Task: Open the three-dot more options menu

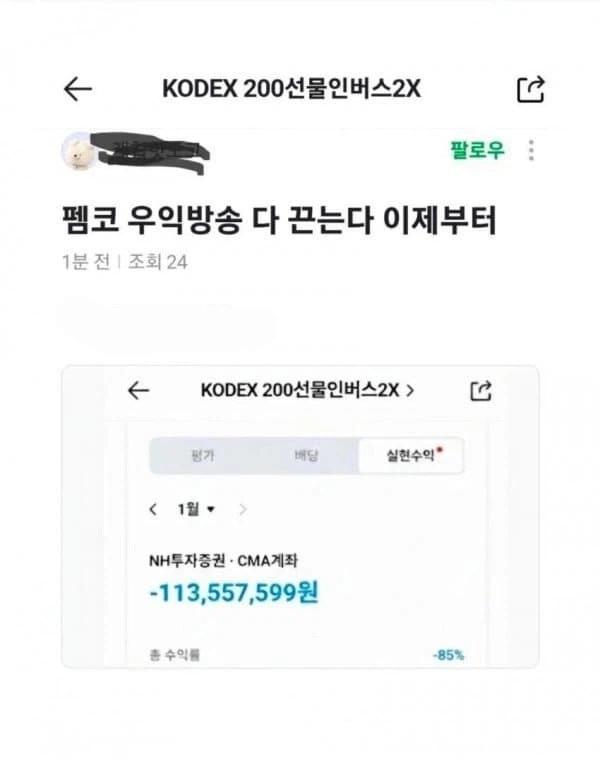Action: point(531,150)
